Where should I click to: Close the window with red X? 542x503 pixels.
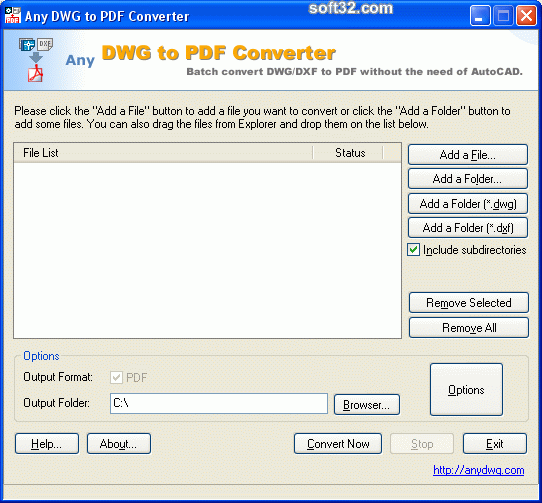(x=526, y=16)
